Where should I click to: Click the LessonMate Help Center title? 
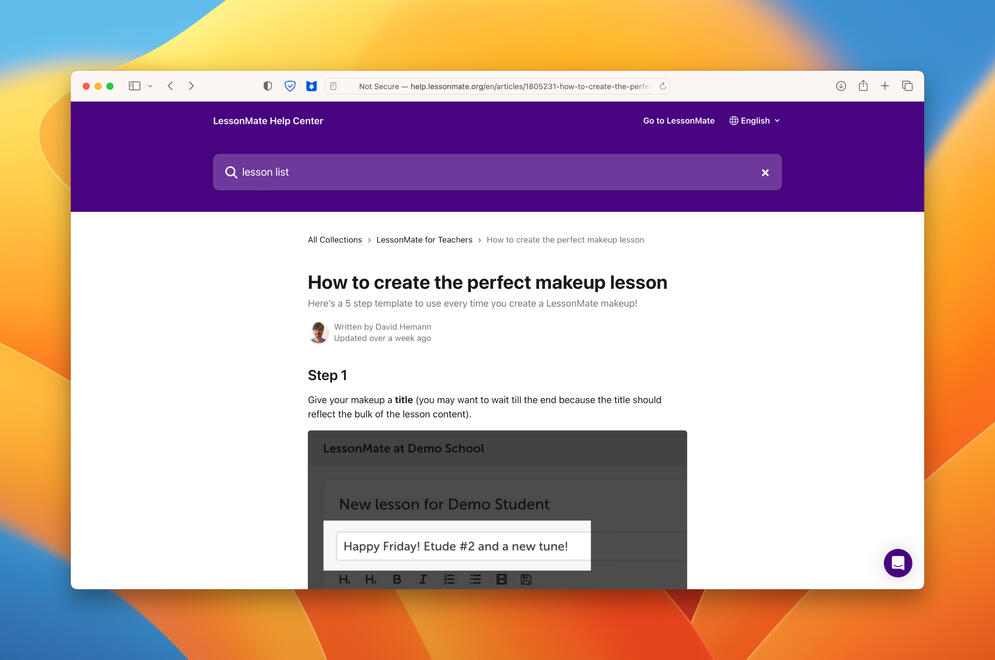[268, 121]
